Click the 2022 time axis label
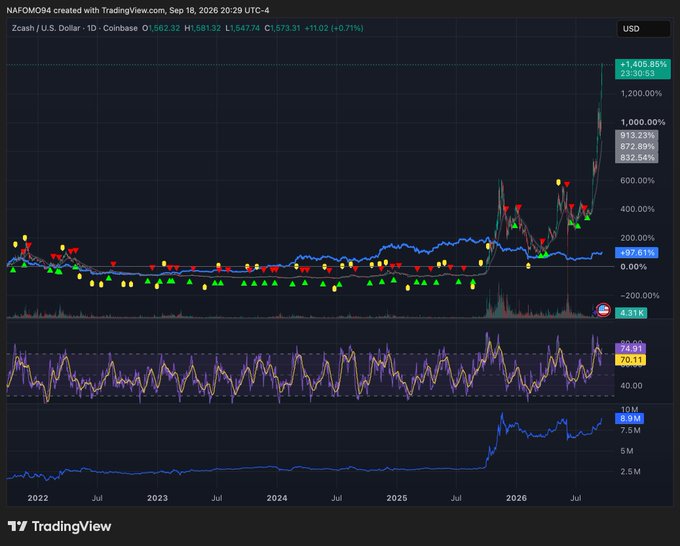 click(38, 498)
